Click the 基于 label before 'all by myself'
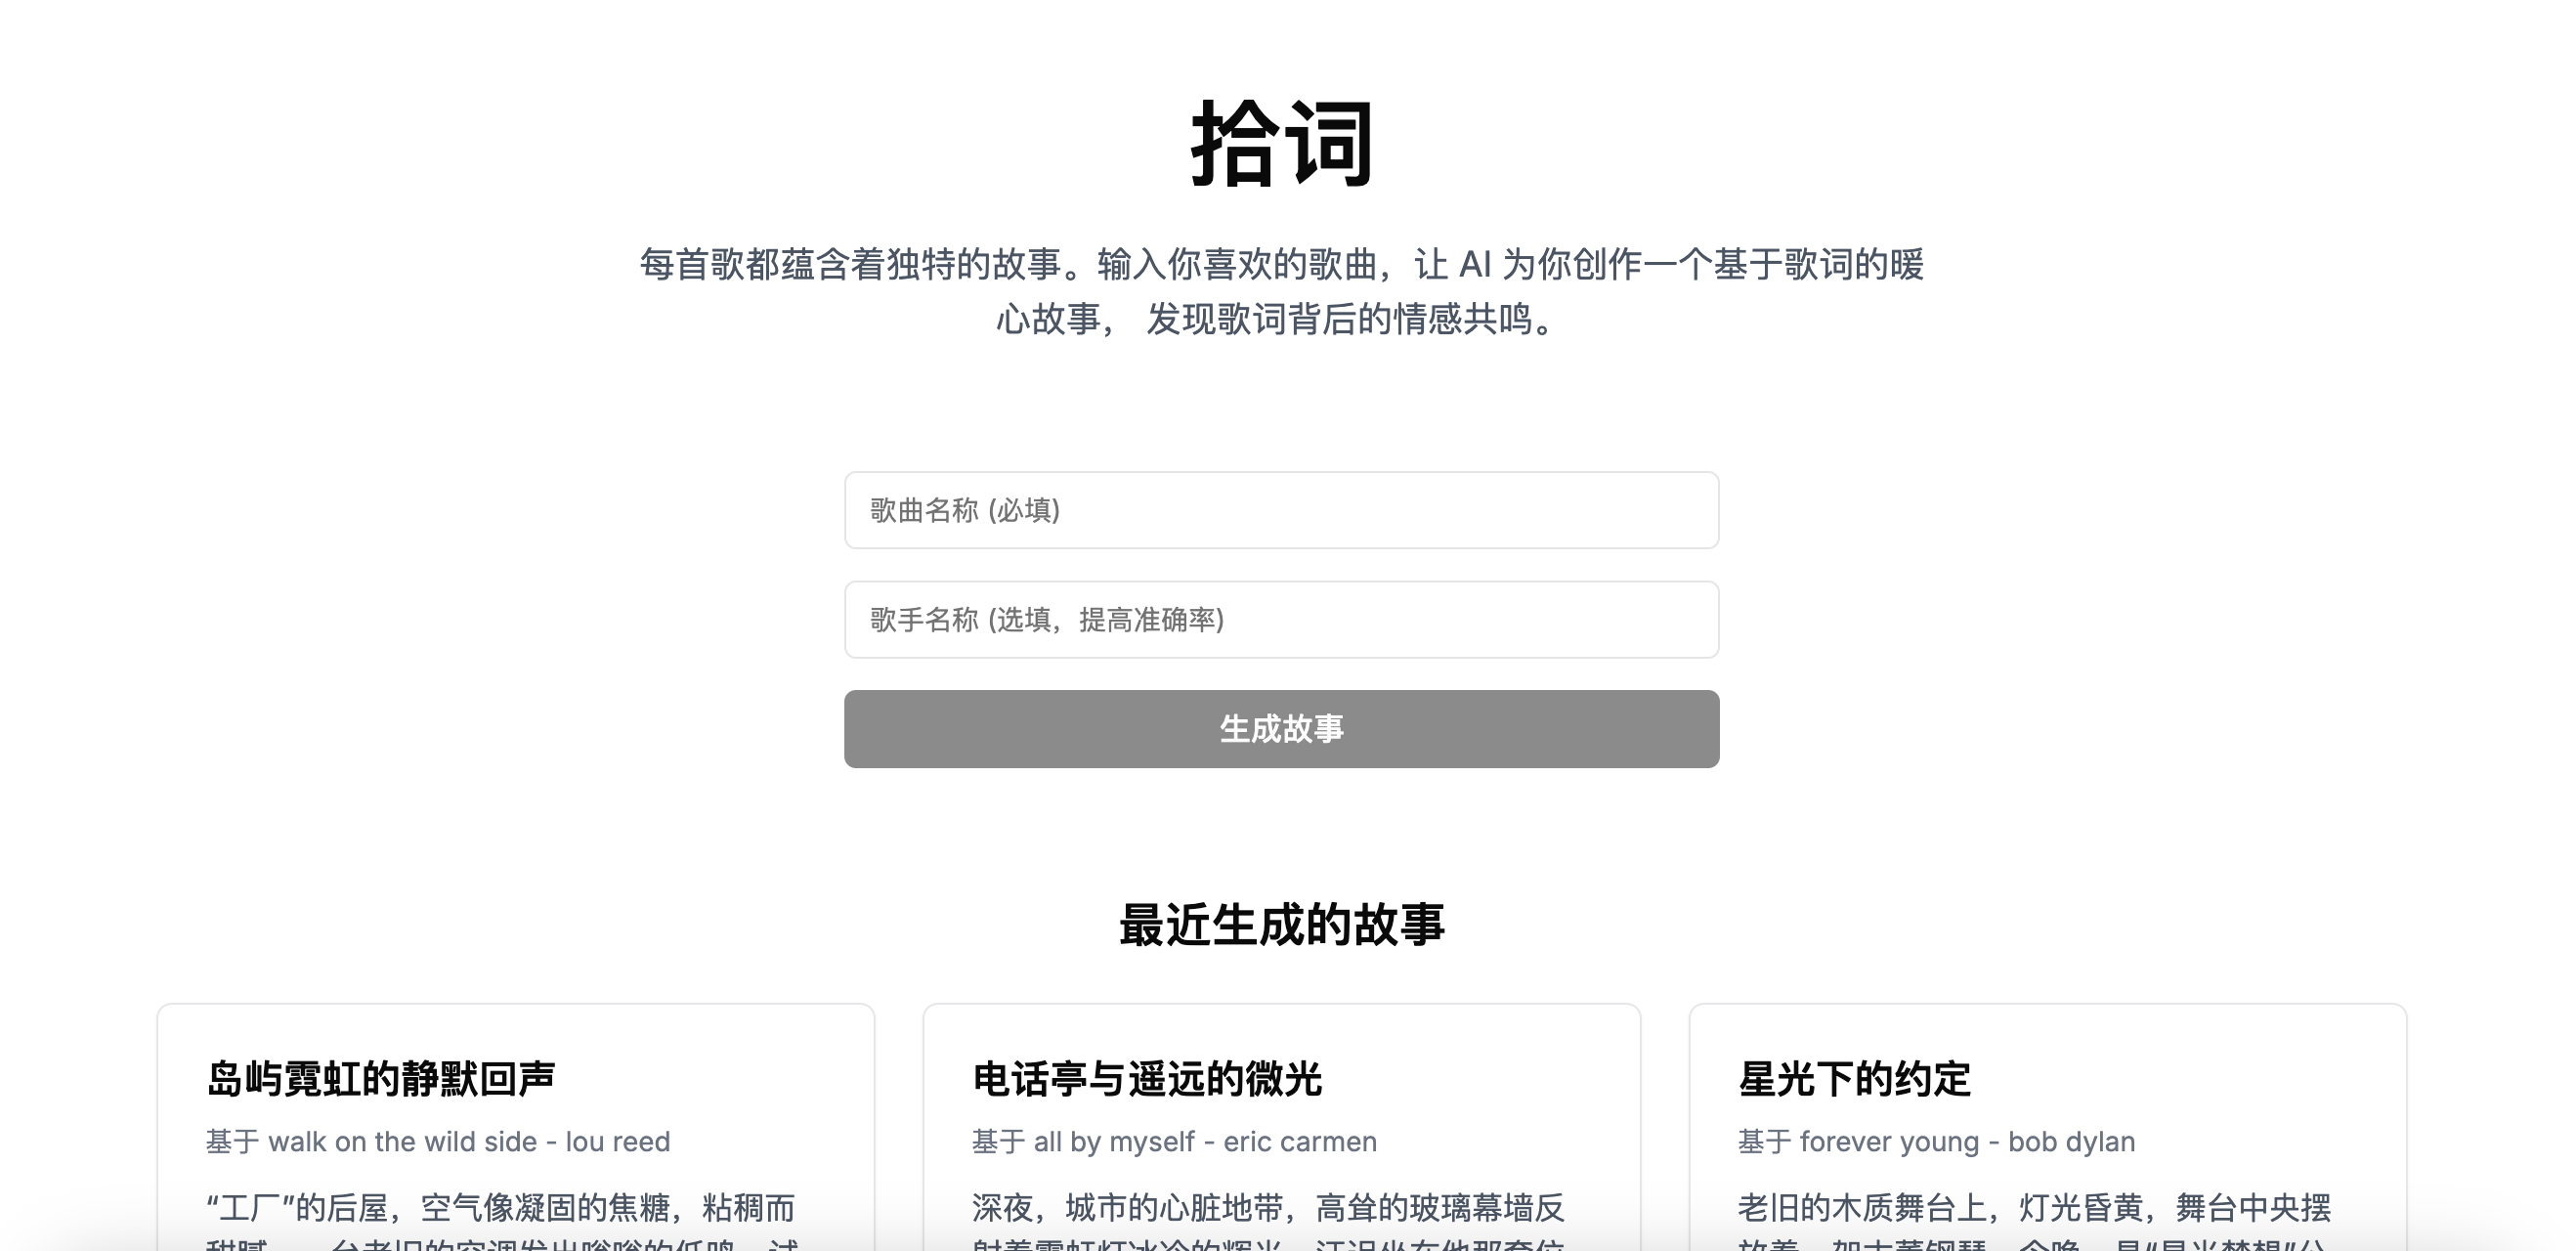Viewport: 2576px width, 1251px height. [x=998, y=1141]
